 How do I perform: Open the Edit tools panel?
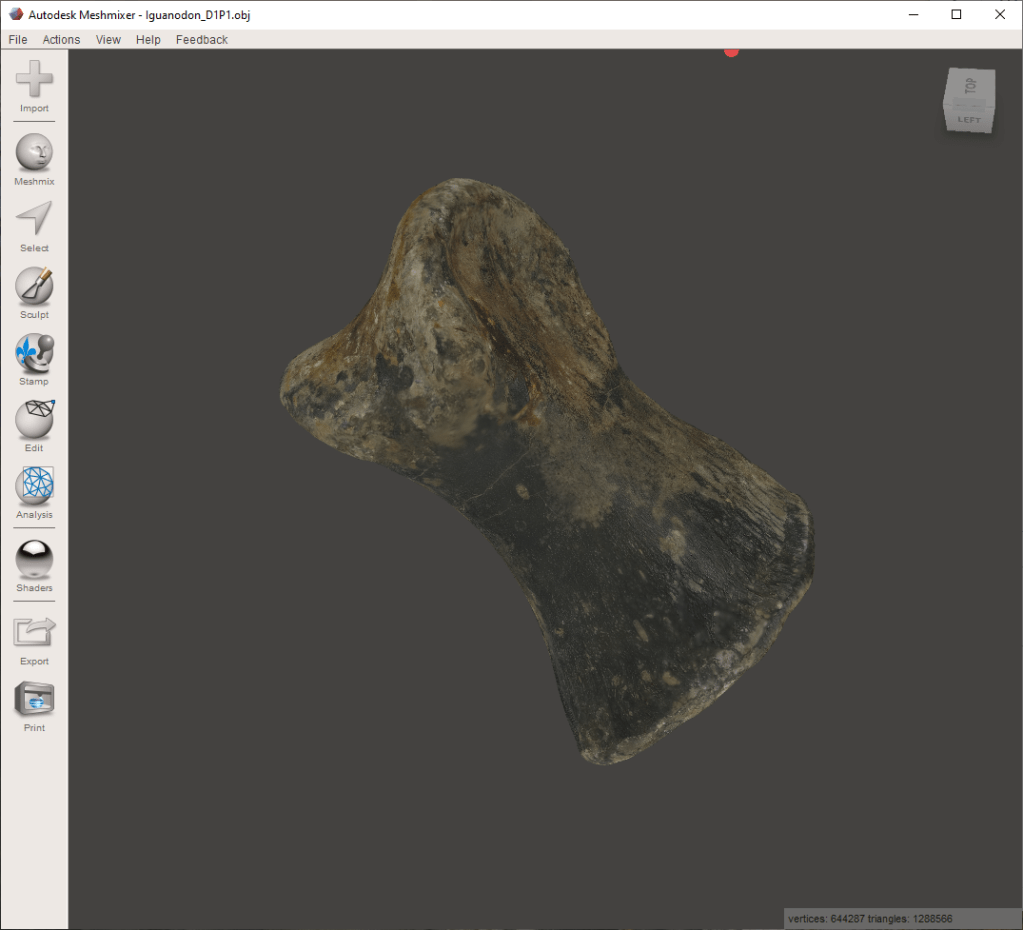tap(34, 419)
